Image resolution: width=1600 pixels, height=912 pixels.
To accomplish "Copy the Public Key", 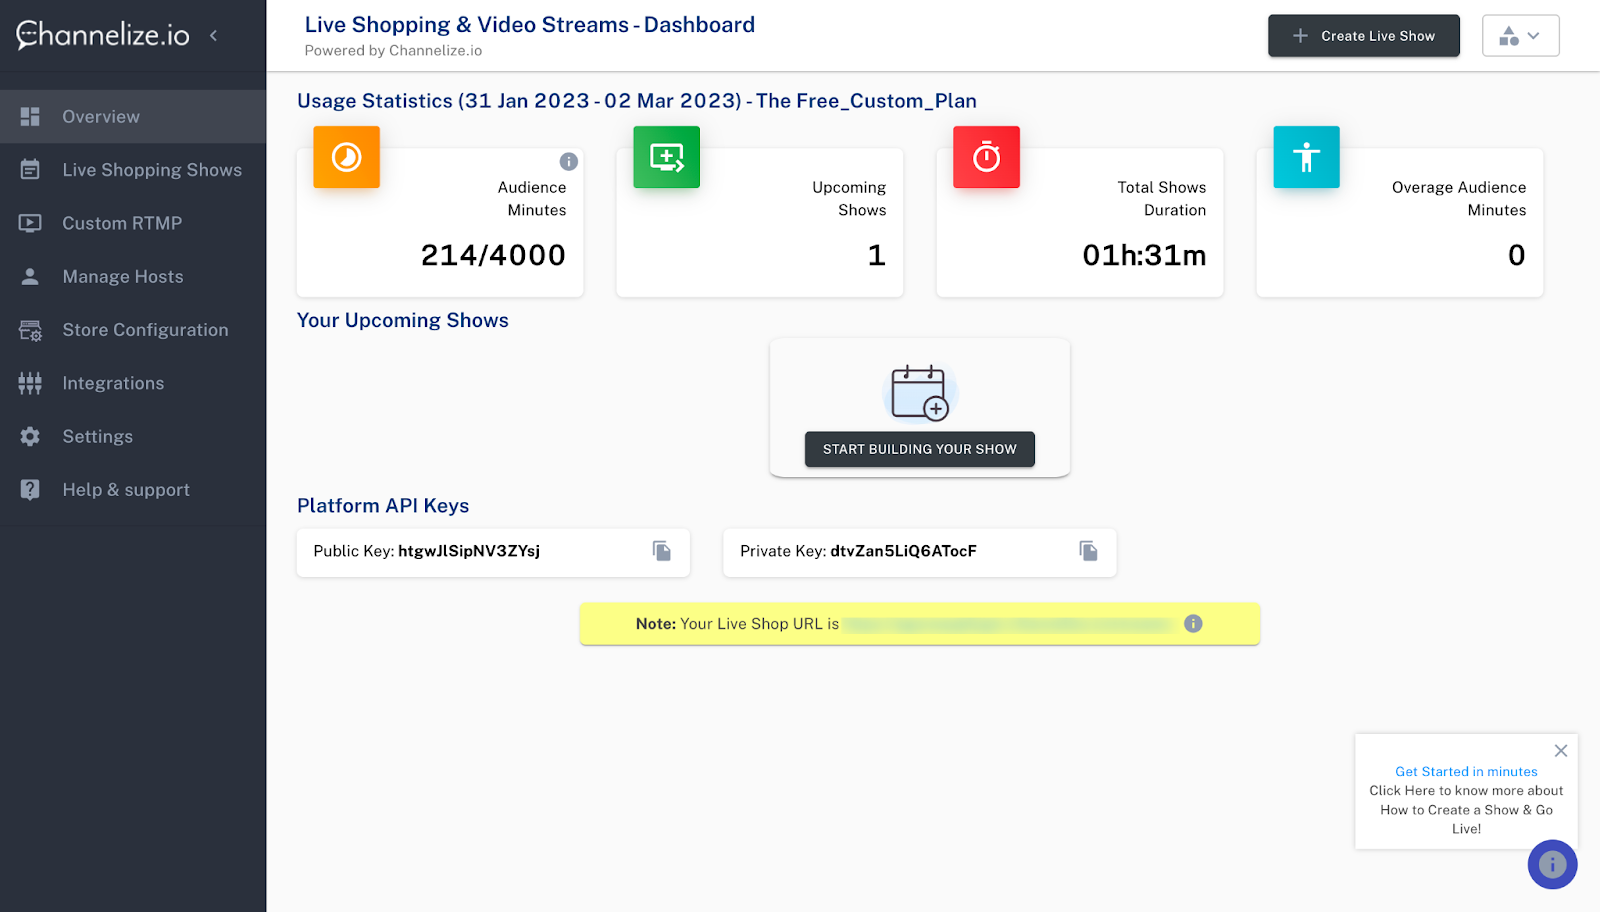I will (662, 551).
